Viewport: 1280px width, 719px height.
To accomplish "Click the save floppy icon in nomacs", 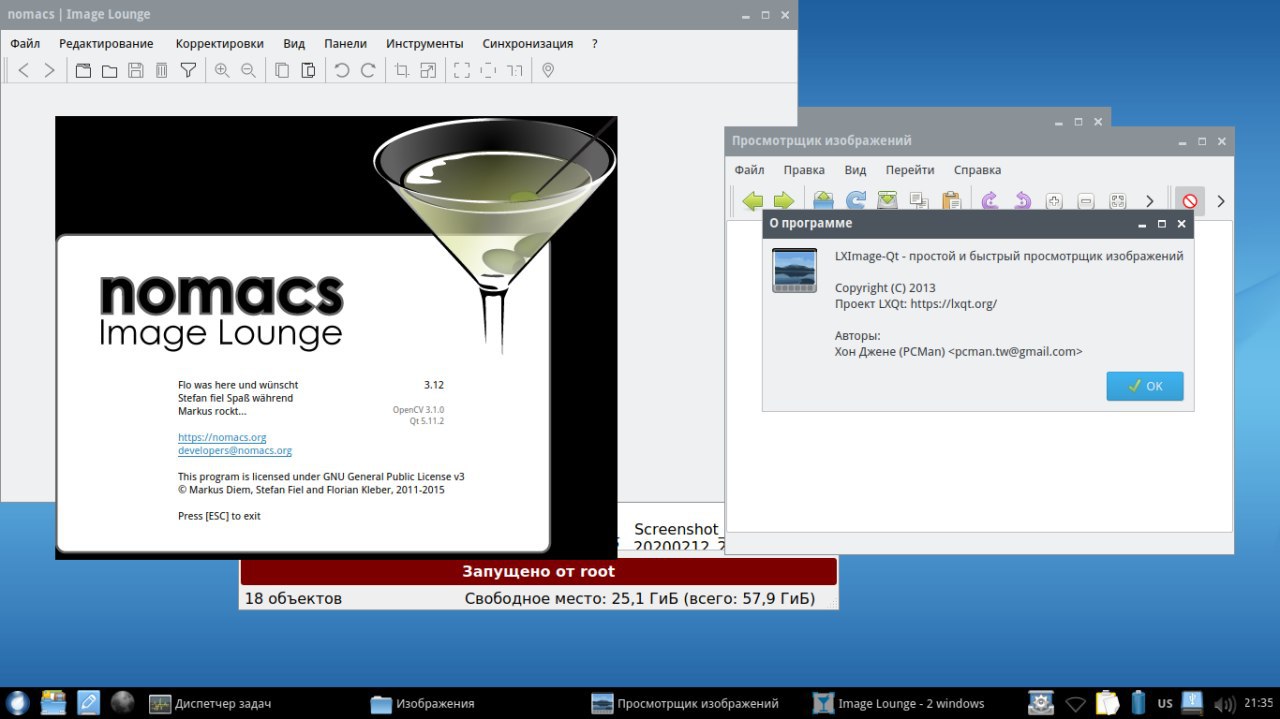I will pyautogui.click(x=135, y=70).
